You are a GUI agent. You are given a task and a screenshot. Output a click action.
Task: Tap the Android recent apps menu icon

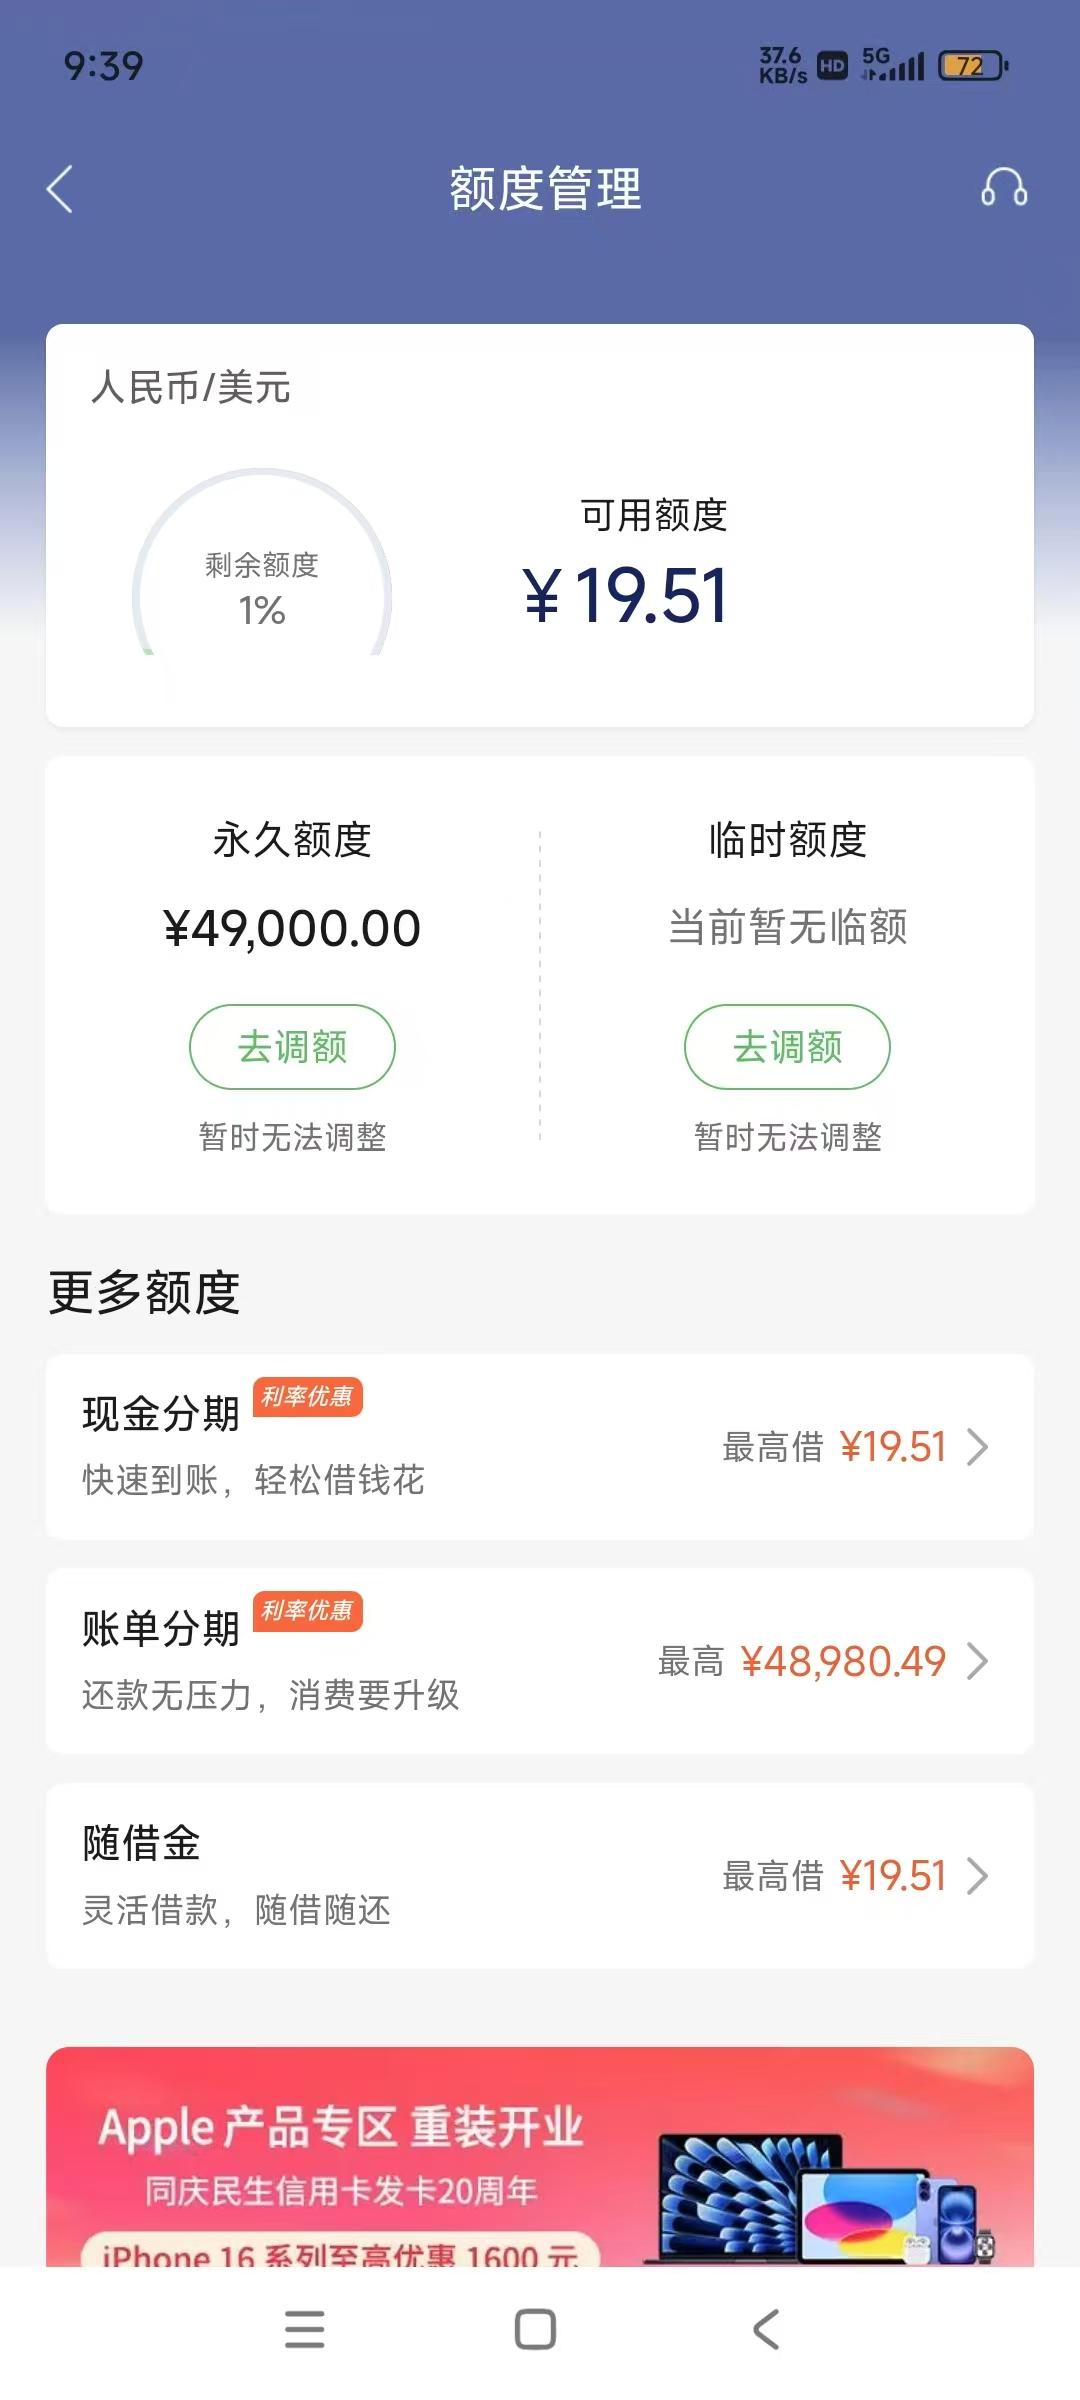pos(304,2329)
